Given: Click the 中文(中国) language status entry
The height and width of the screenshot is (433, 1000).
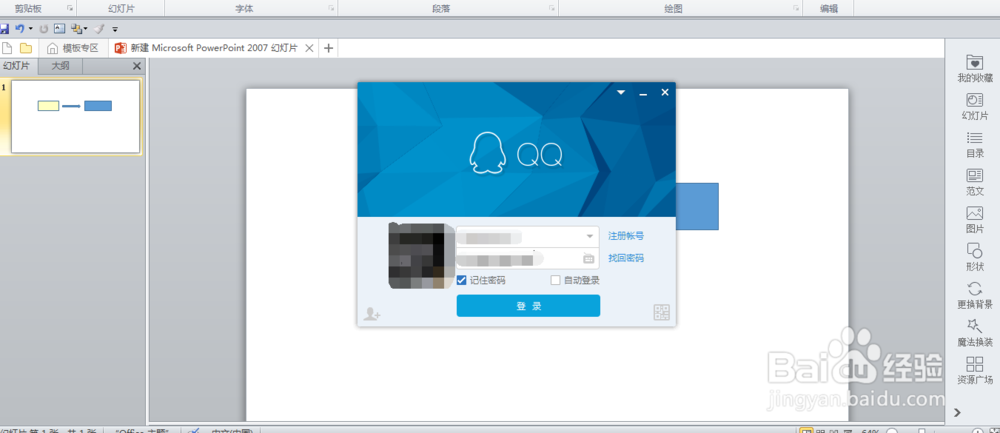Looking at the screenshot, I should coord(232,430).
